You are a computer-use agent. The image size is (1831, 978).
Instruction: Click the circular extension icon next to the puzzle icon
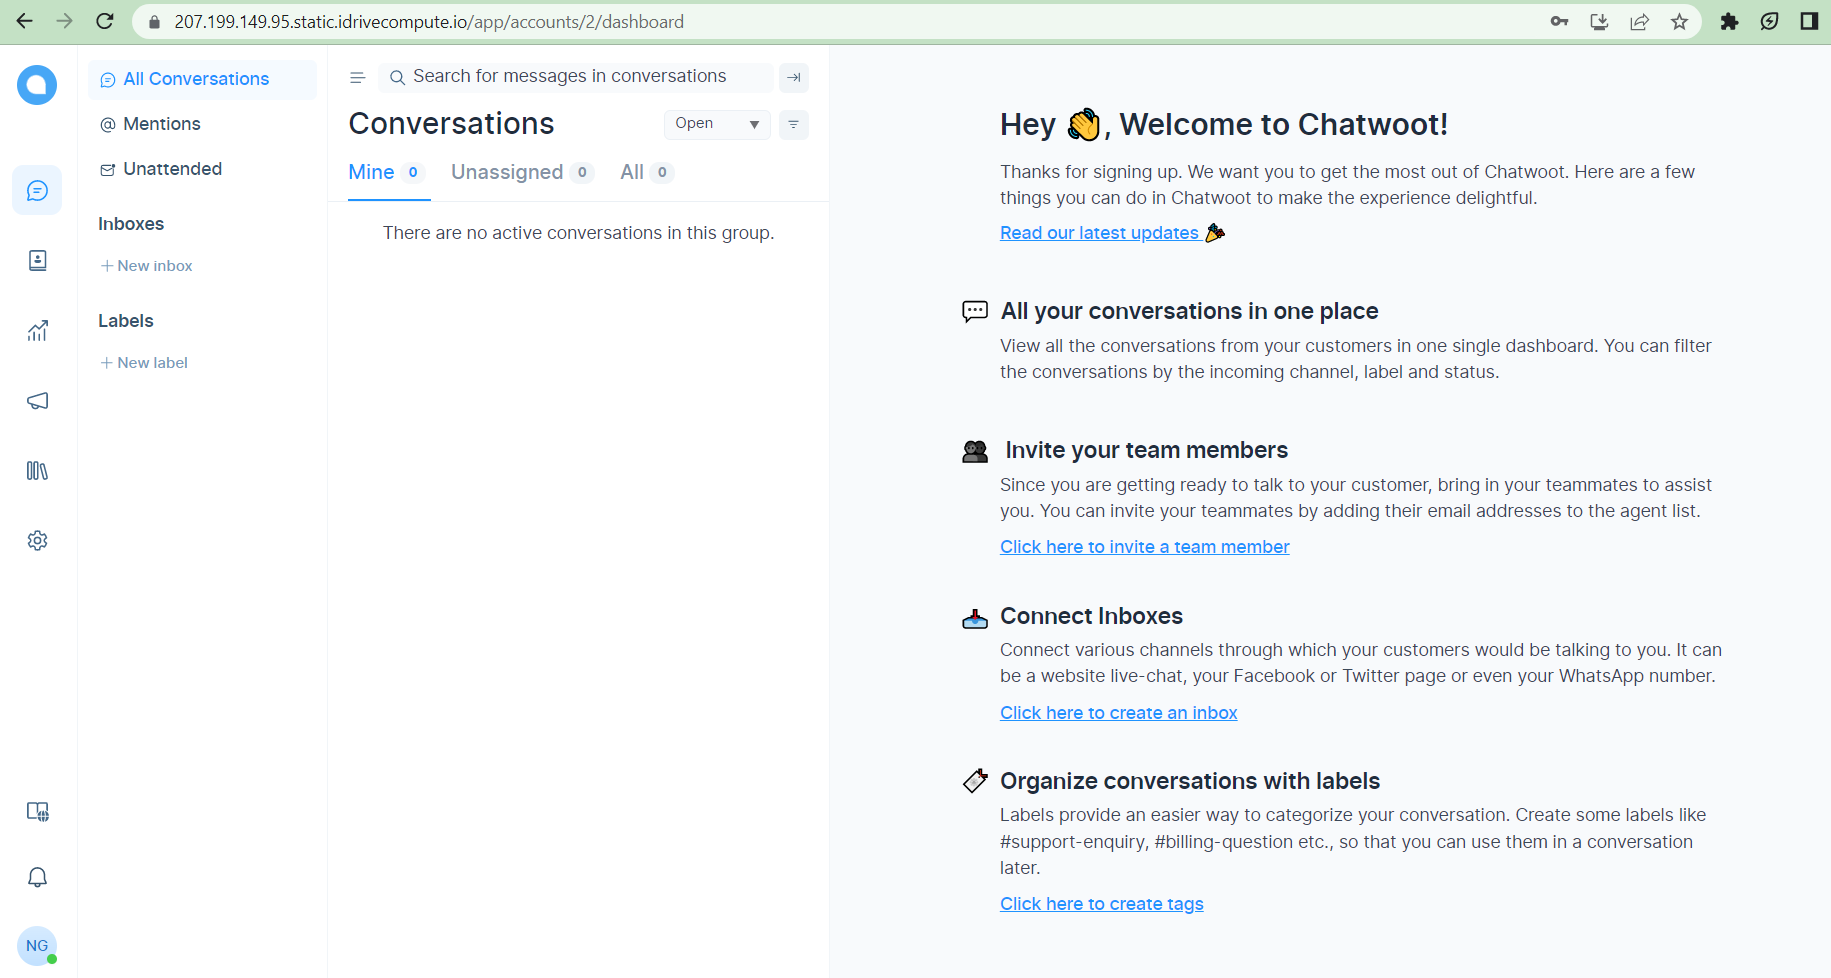click(x=1769, y=21)
